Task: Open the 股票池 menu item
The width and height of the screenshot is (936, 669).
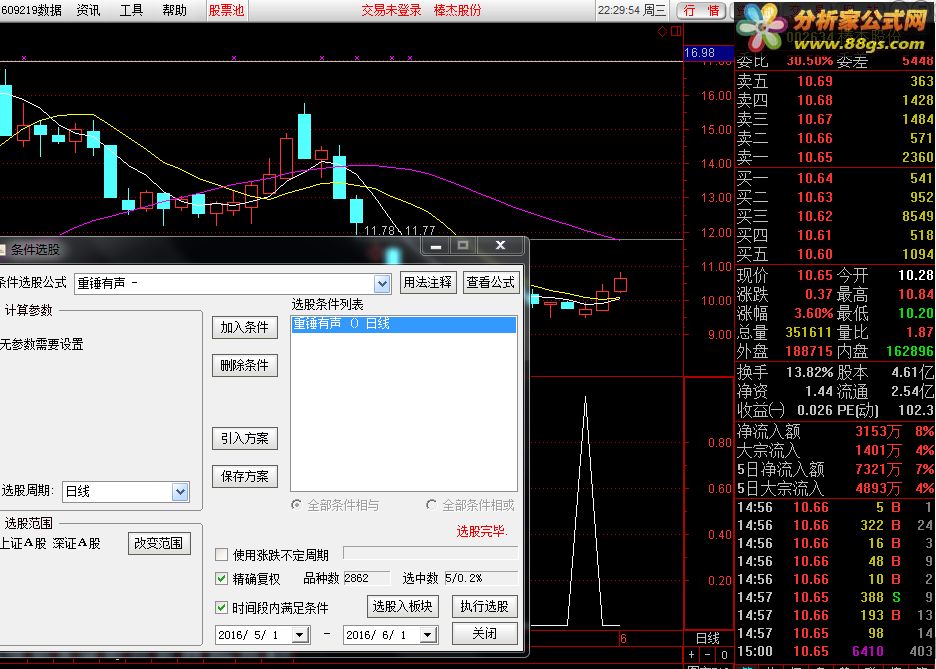Action: point(226,10)
